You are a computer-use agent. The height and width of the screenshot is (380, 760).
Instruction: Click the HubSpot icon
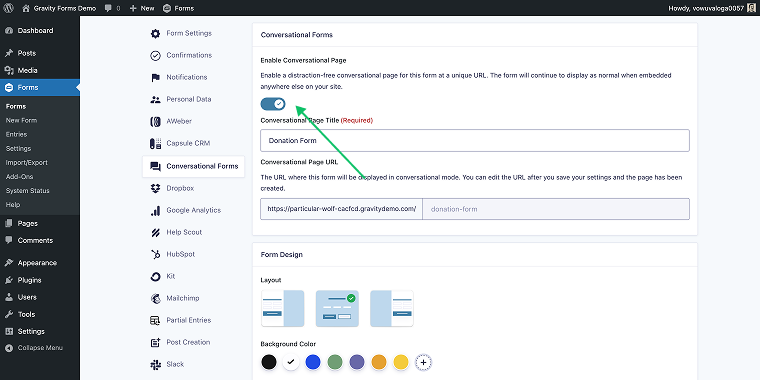coord(155,254)
